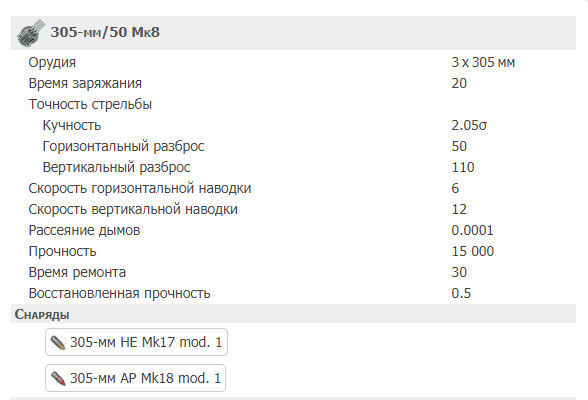This screenshot has width=588, height=400.
Task: Click Восстановленная прочность label
Action: [x=119, y=293]
